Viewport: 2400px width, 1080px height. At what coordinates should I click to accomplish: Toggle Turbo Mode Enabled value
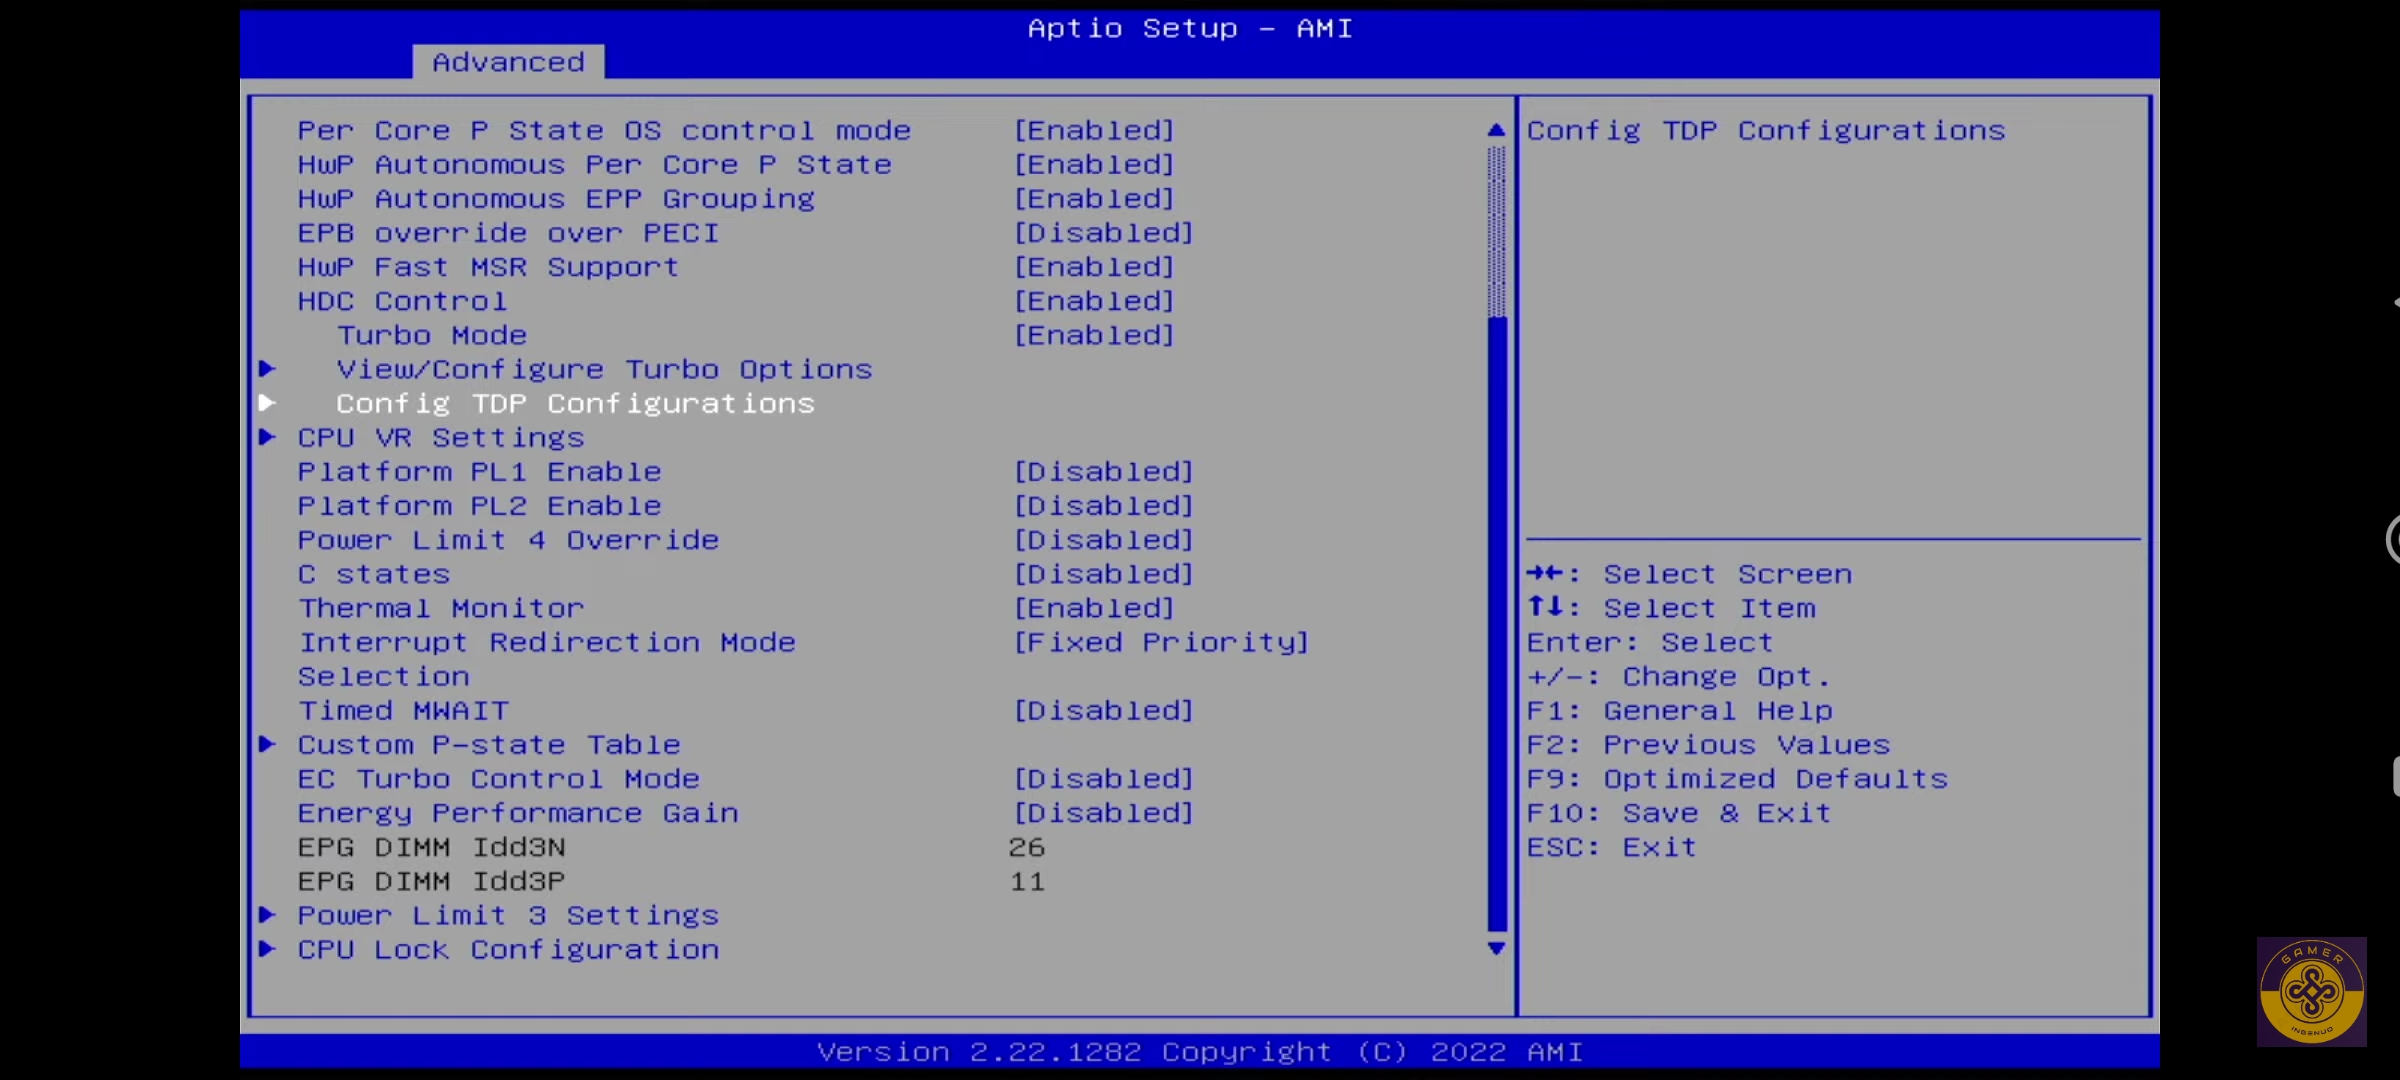[x=1093, y=335]
